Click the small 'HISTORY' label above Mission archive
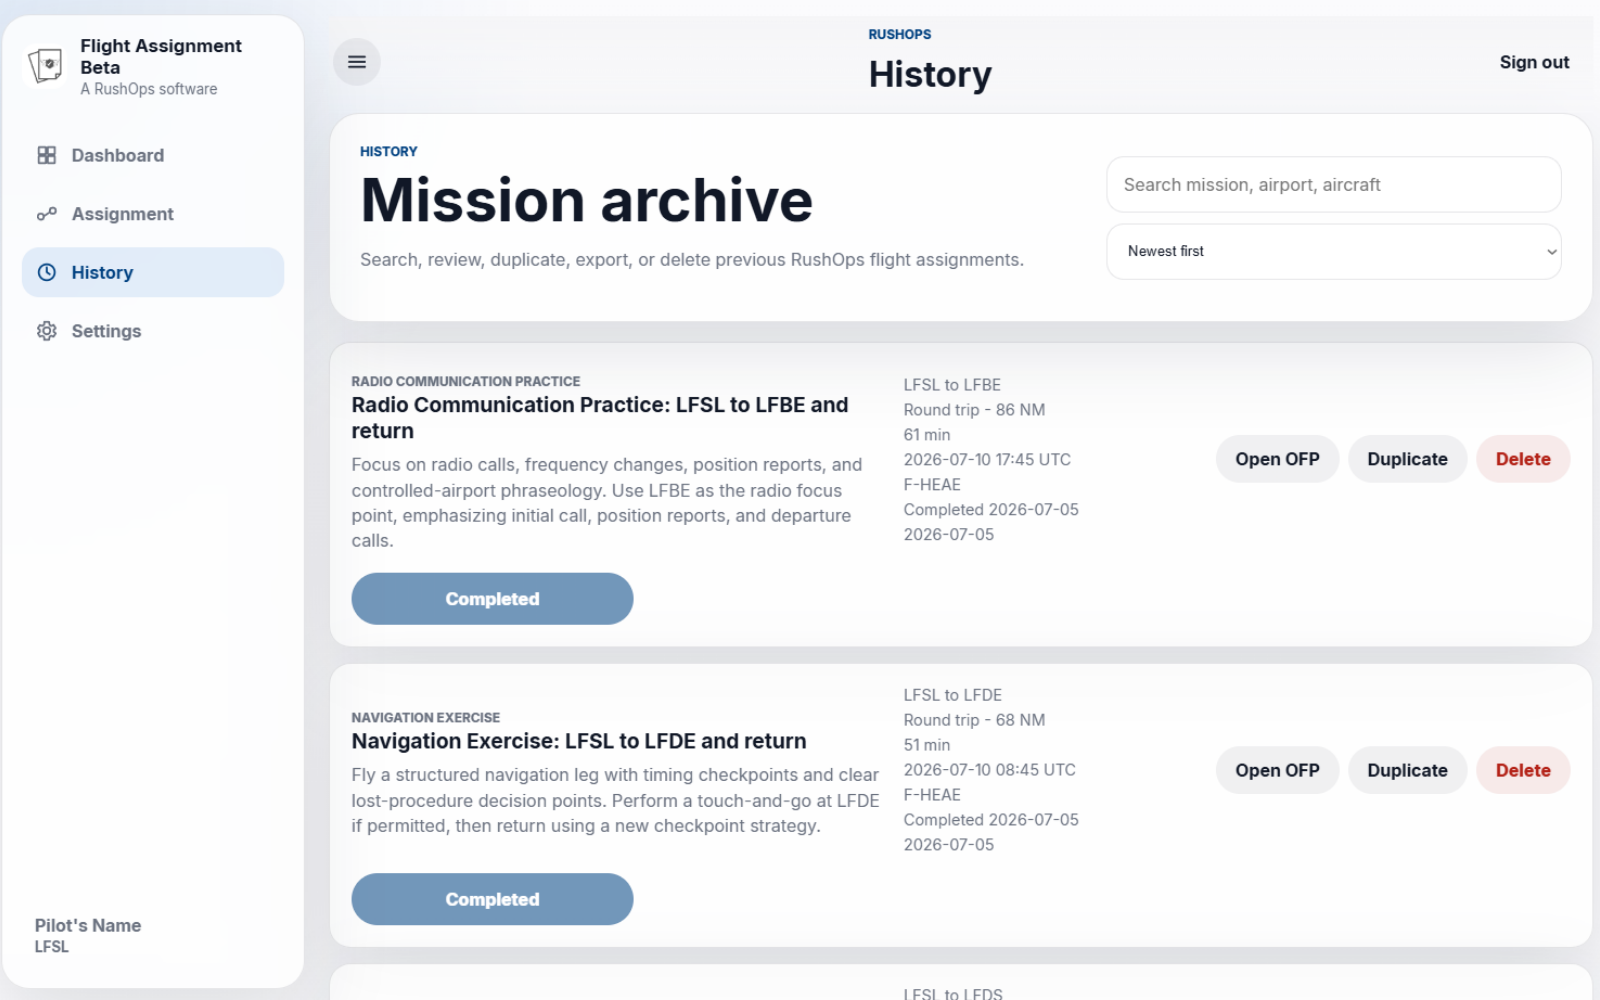Screen dimensions: 1600x1000 point(388,151)
